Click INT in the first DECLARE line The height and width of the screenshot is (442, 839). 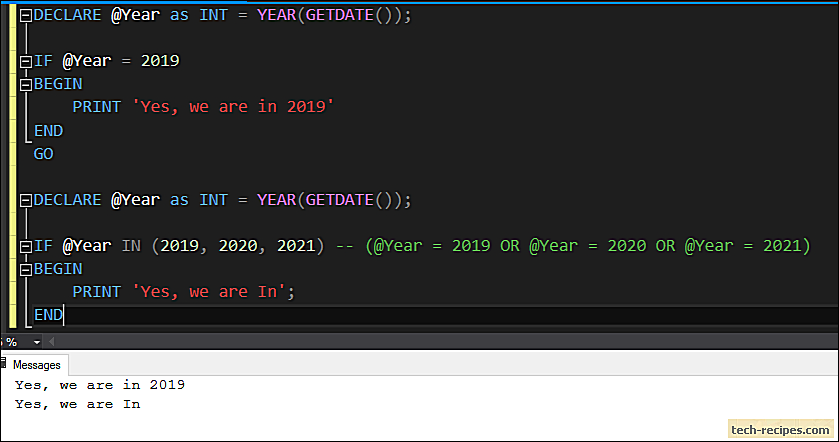(213, 15)
